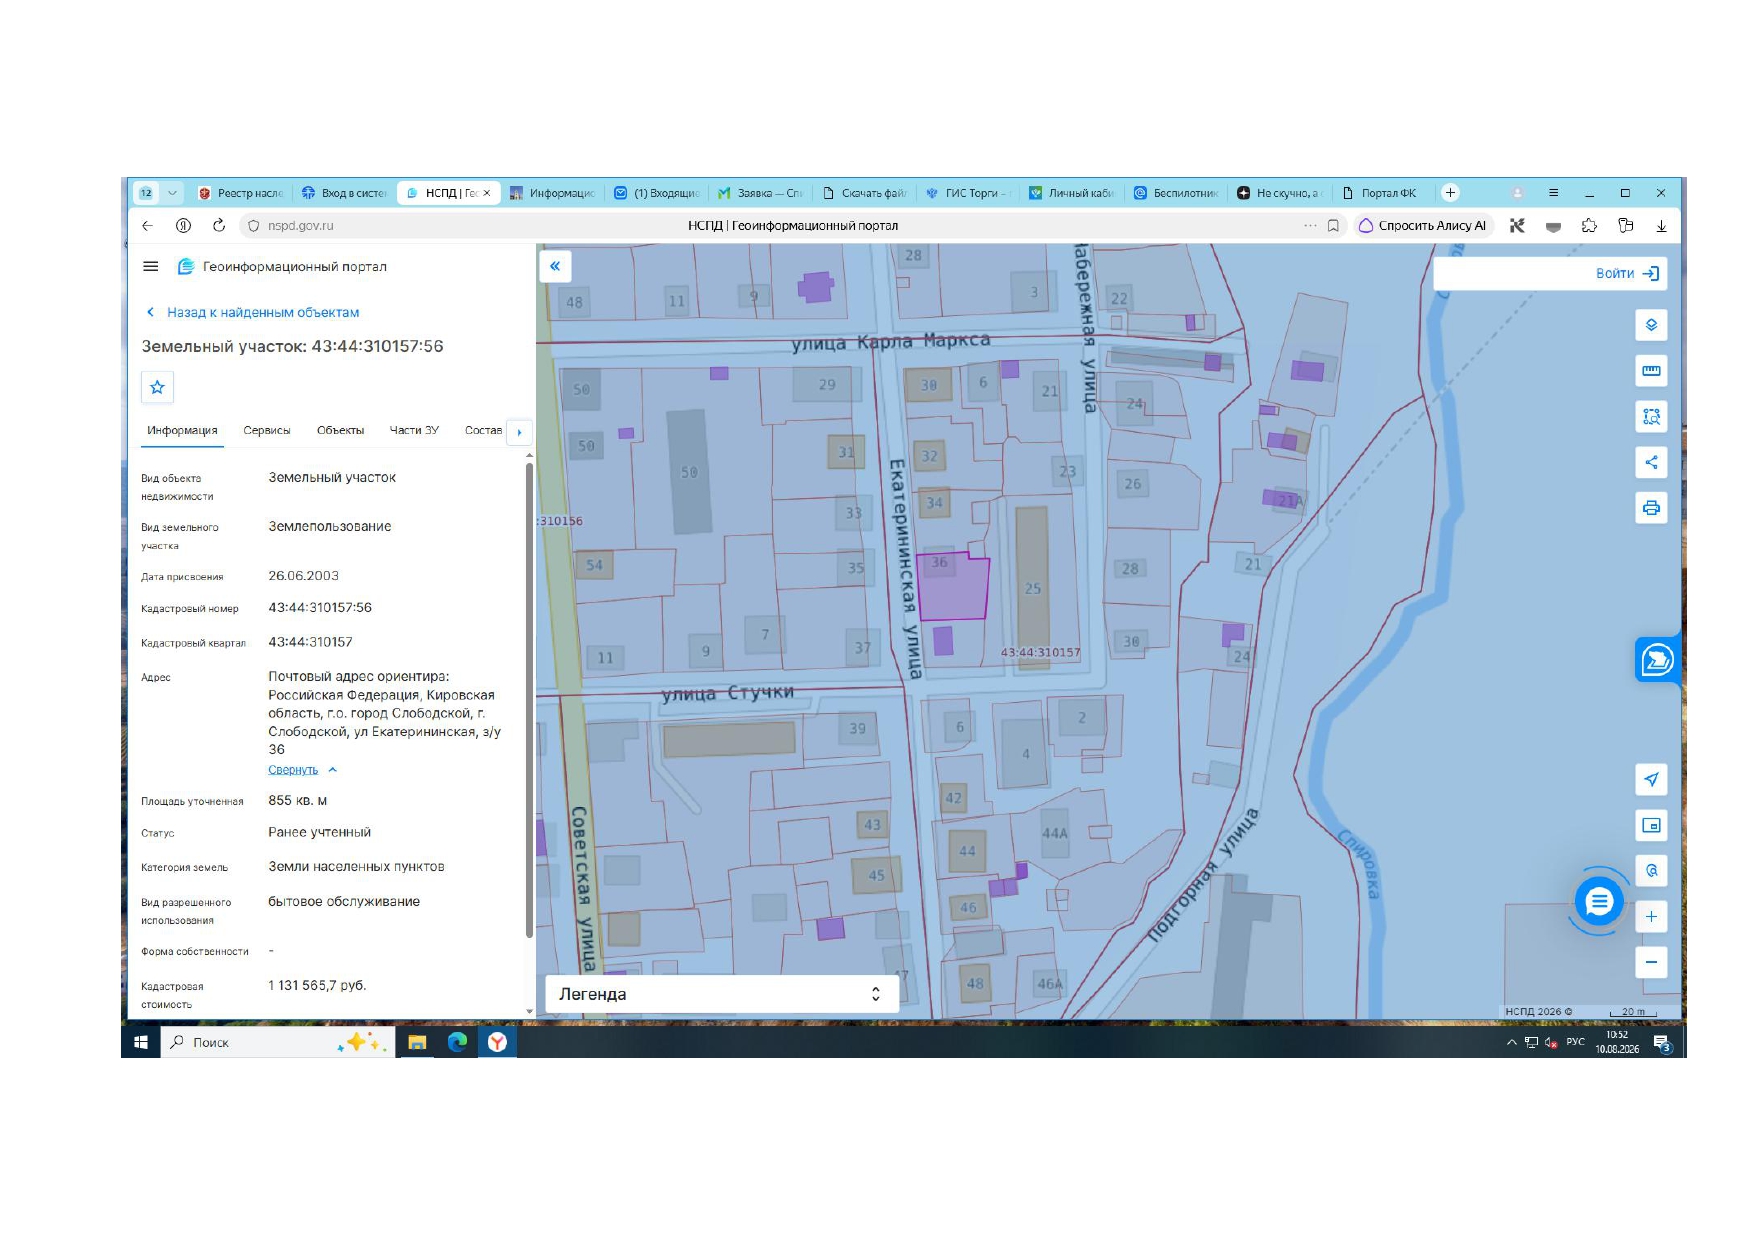Open the blue assistant widget on right edge
The image size is (1755, 1241).
(x=1657, y=660)
